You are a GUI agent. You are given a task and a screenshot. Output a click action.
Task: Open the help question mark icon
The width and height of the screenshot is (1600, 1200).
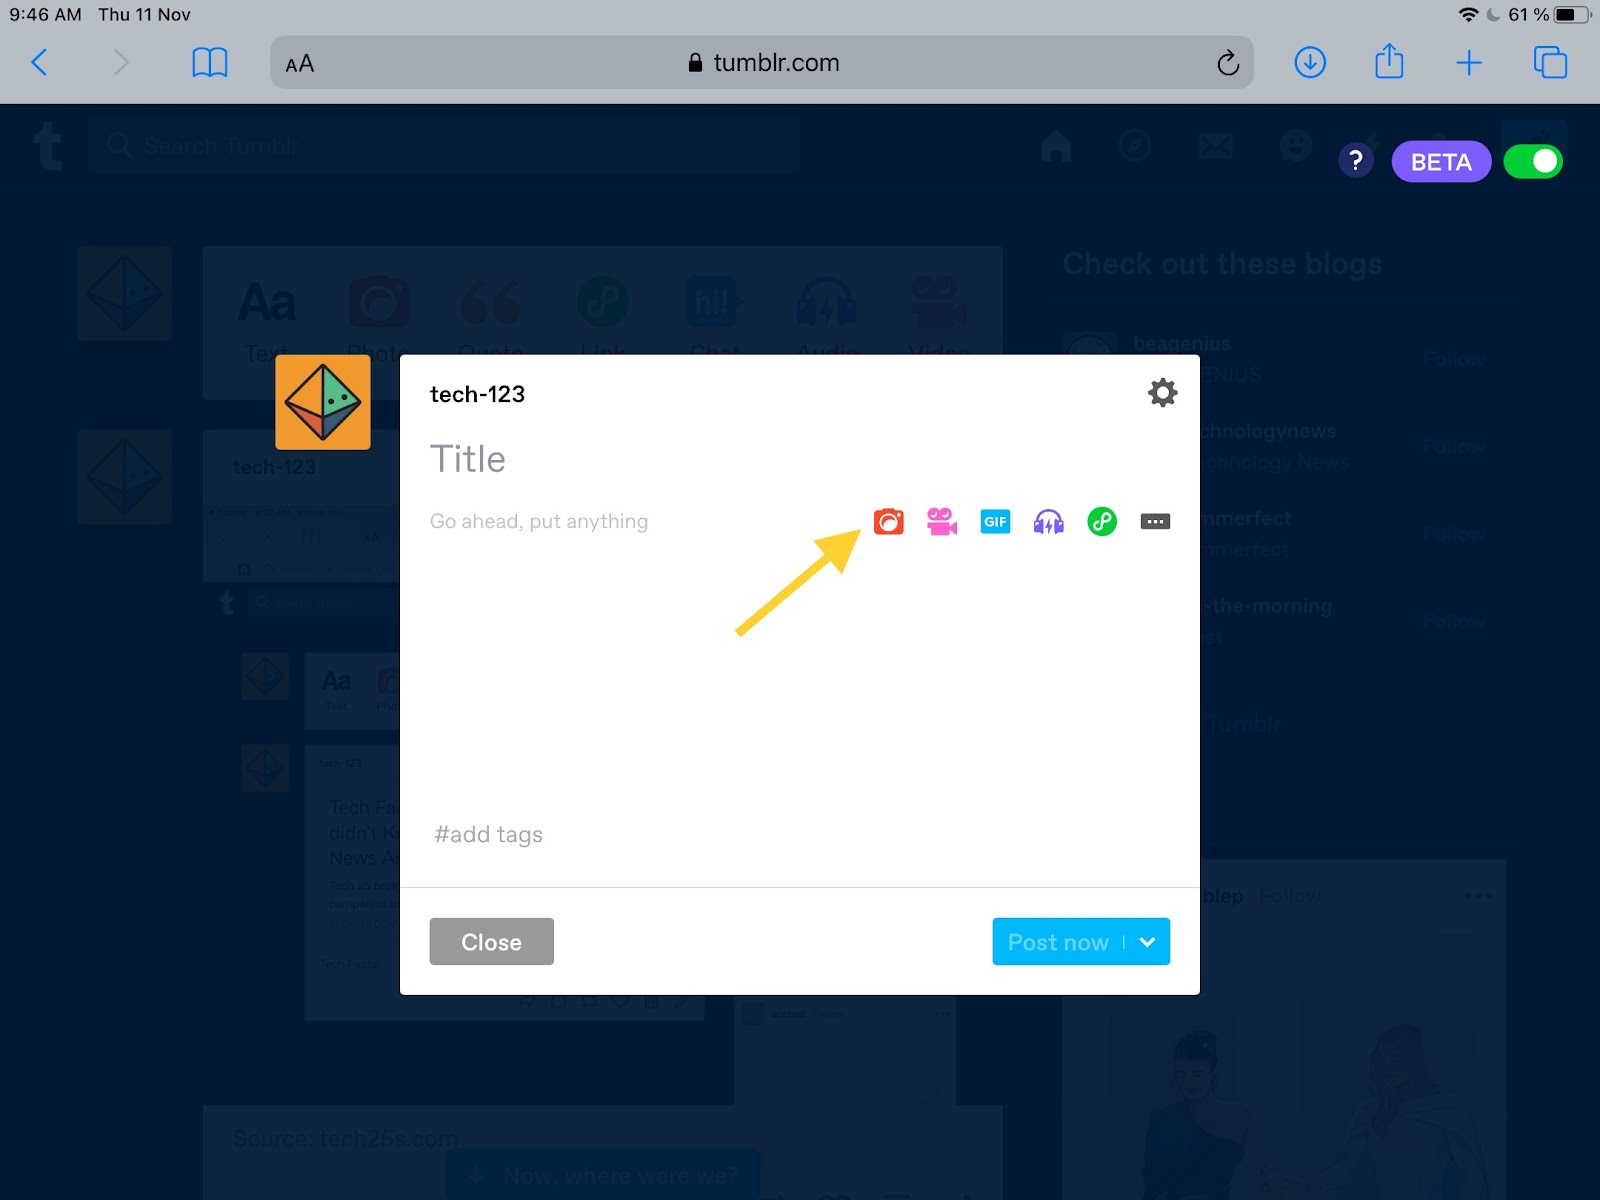[x=1355, y=161]
